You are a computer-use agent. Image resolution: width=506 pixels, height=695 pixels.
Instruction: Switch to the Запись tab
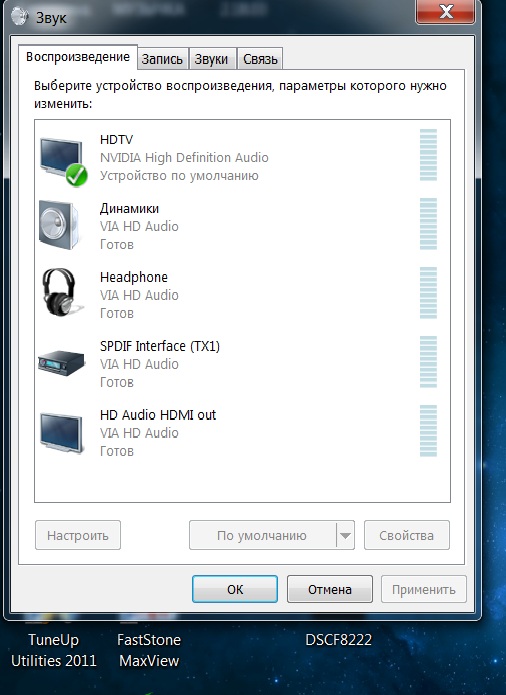tap(162, 59)
